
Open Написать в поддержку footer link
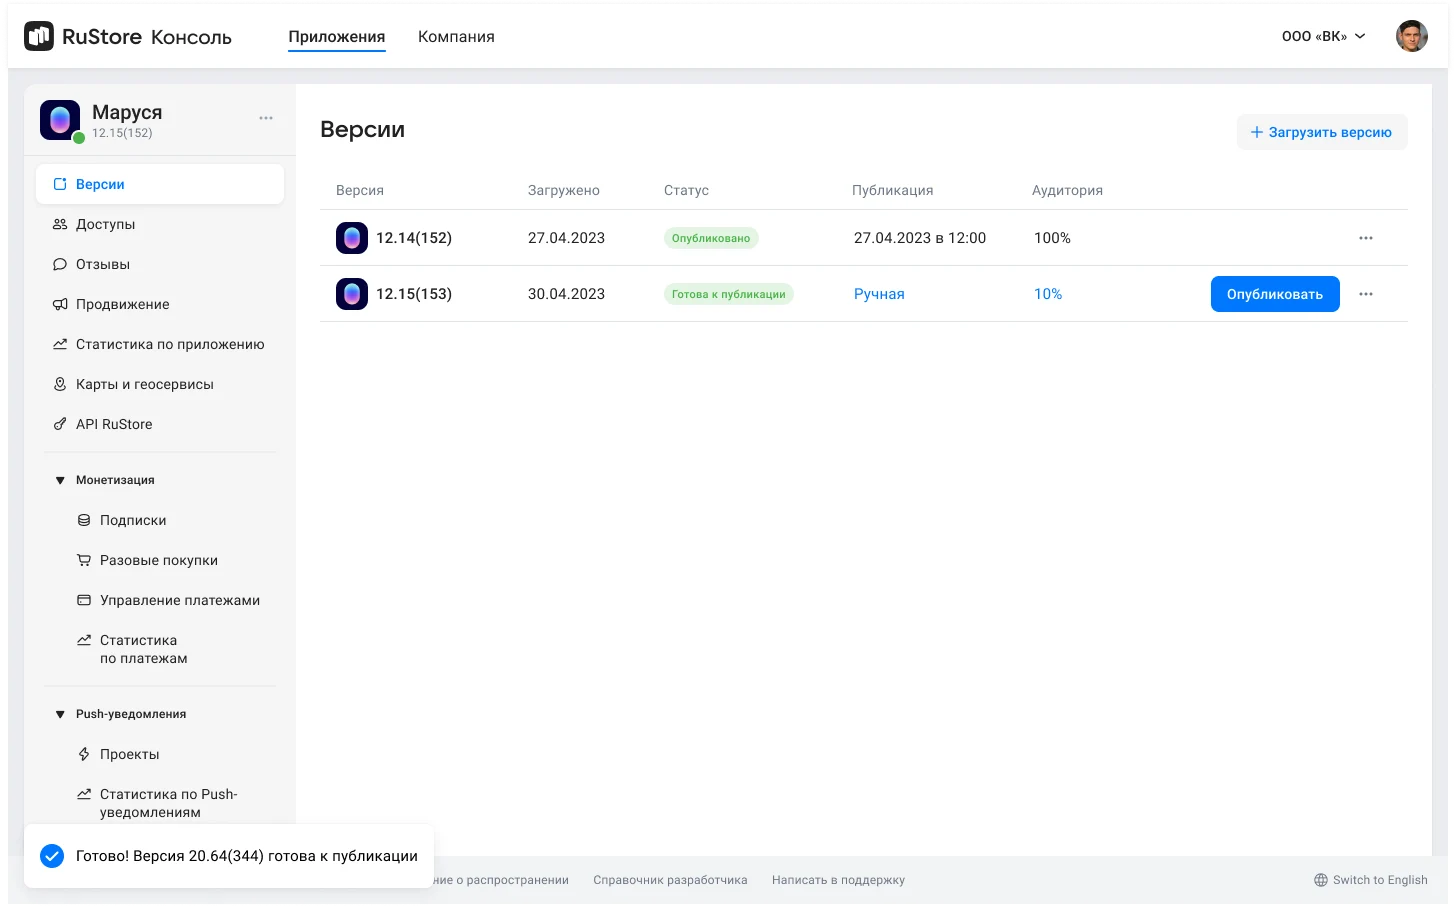coord(838,880)
